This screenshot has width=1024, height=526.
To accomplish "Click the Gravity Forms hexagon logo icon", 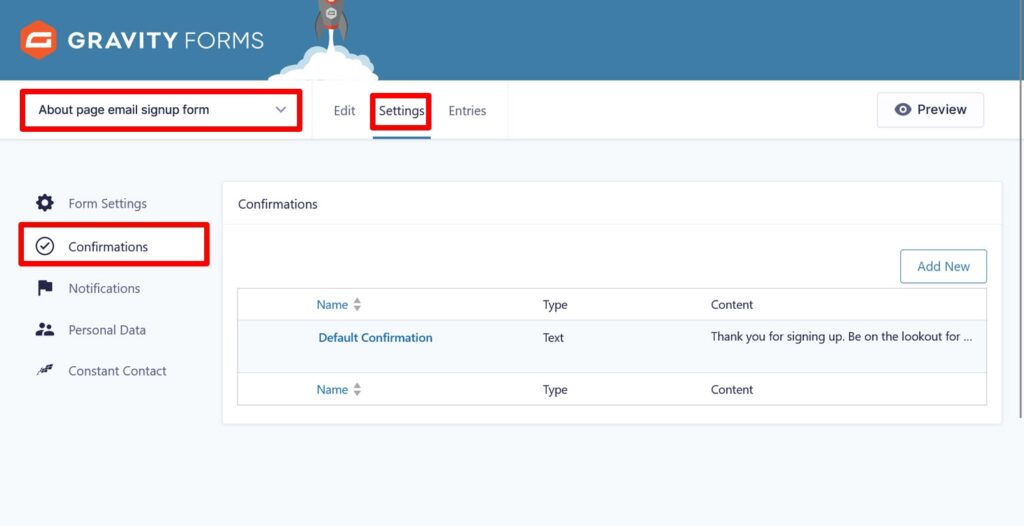I will pyautogui.click(x=39, y=40).
